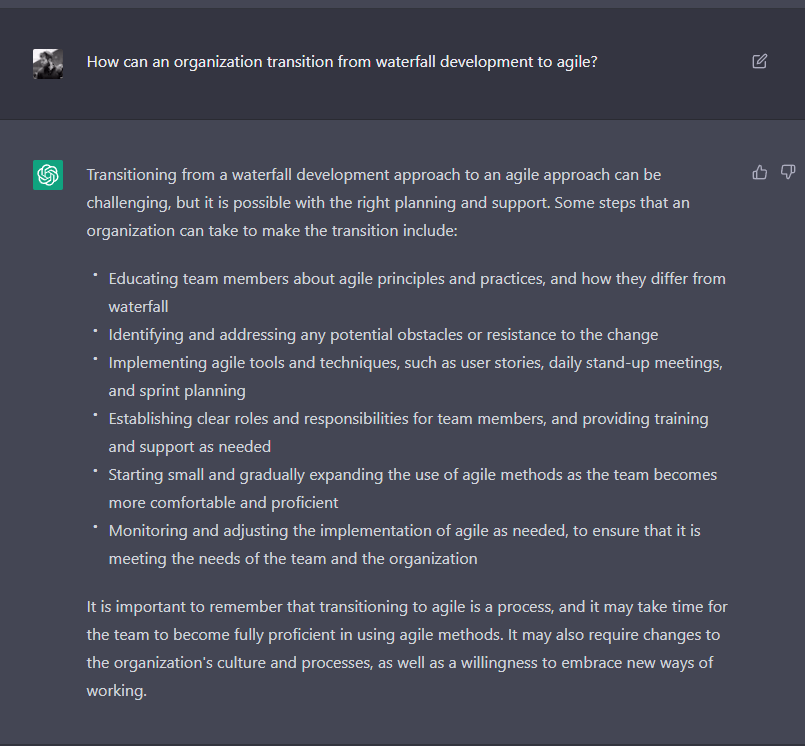805x746 pixels.
Task: Click the words "more comfortable and proficient"
Action: [x=223, y=502]
